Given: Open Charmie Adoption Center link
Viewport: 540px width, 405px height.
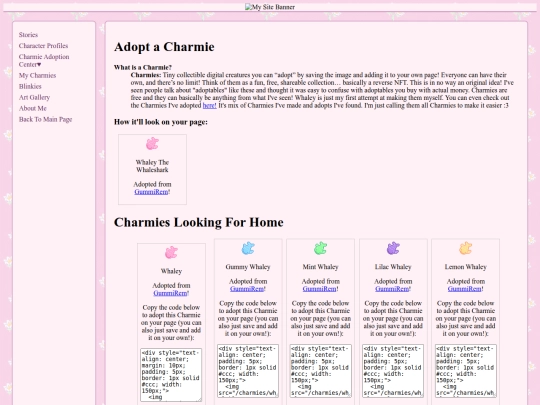Looking at the screenshot, I should click(x=44, y=61).
